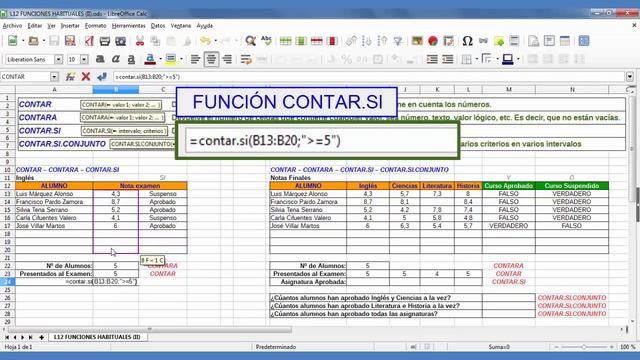This screenshot has width=640, height=360.
Task: Toggle Wrap Text icon
Action: click(x=246, y=60)
